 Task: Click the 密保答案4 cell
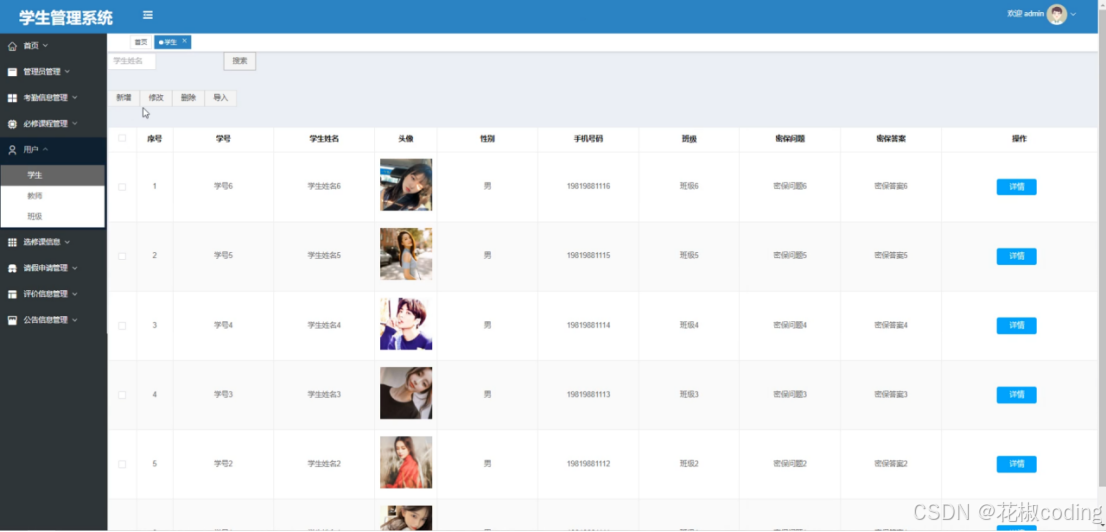pos(891,325)
